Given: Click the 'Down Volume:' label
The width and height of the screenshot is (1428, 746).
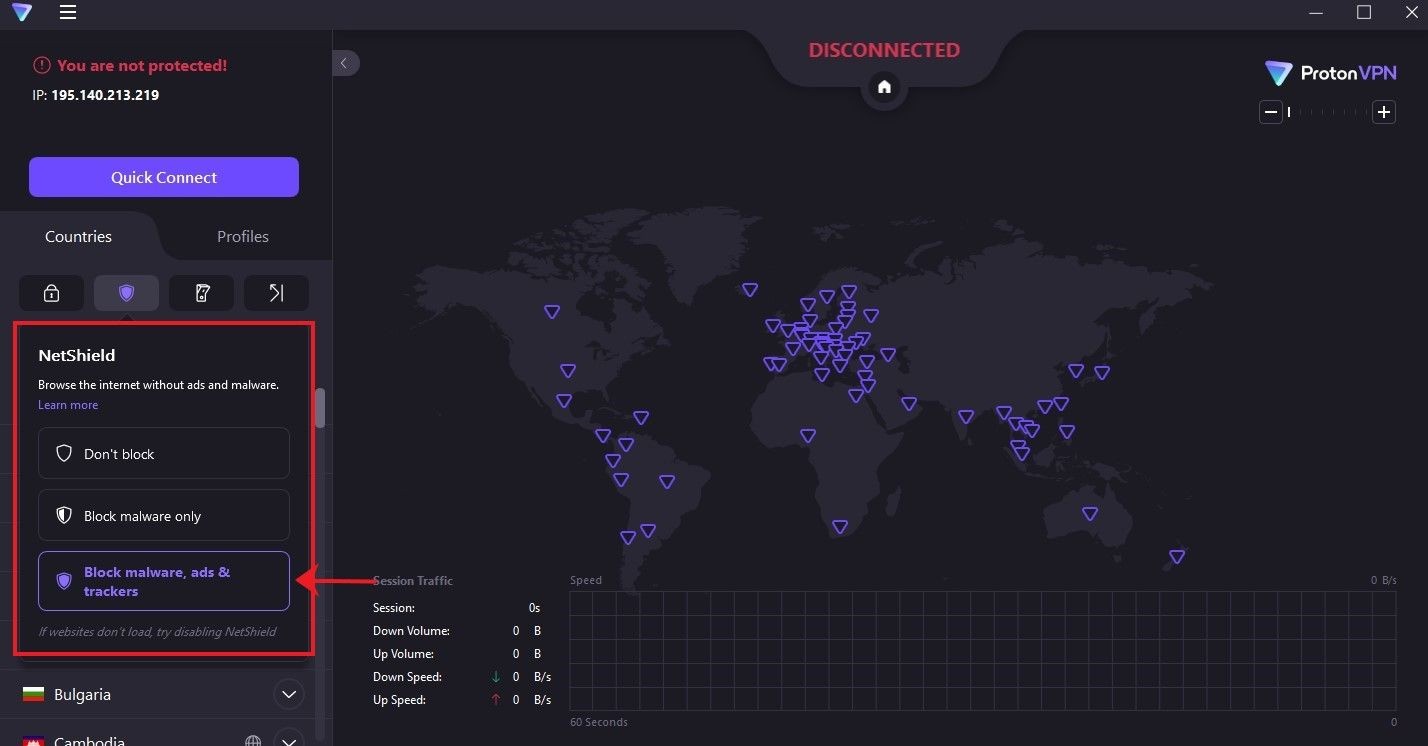Looking at the screenshot, I should pyautogui.click(x=411, y=631).
